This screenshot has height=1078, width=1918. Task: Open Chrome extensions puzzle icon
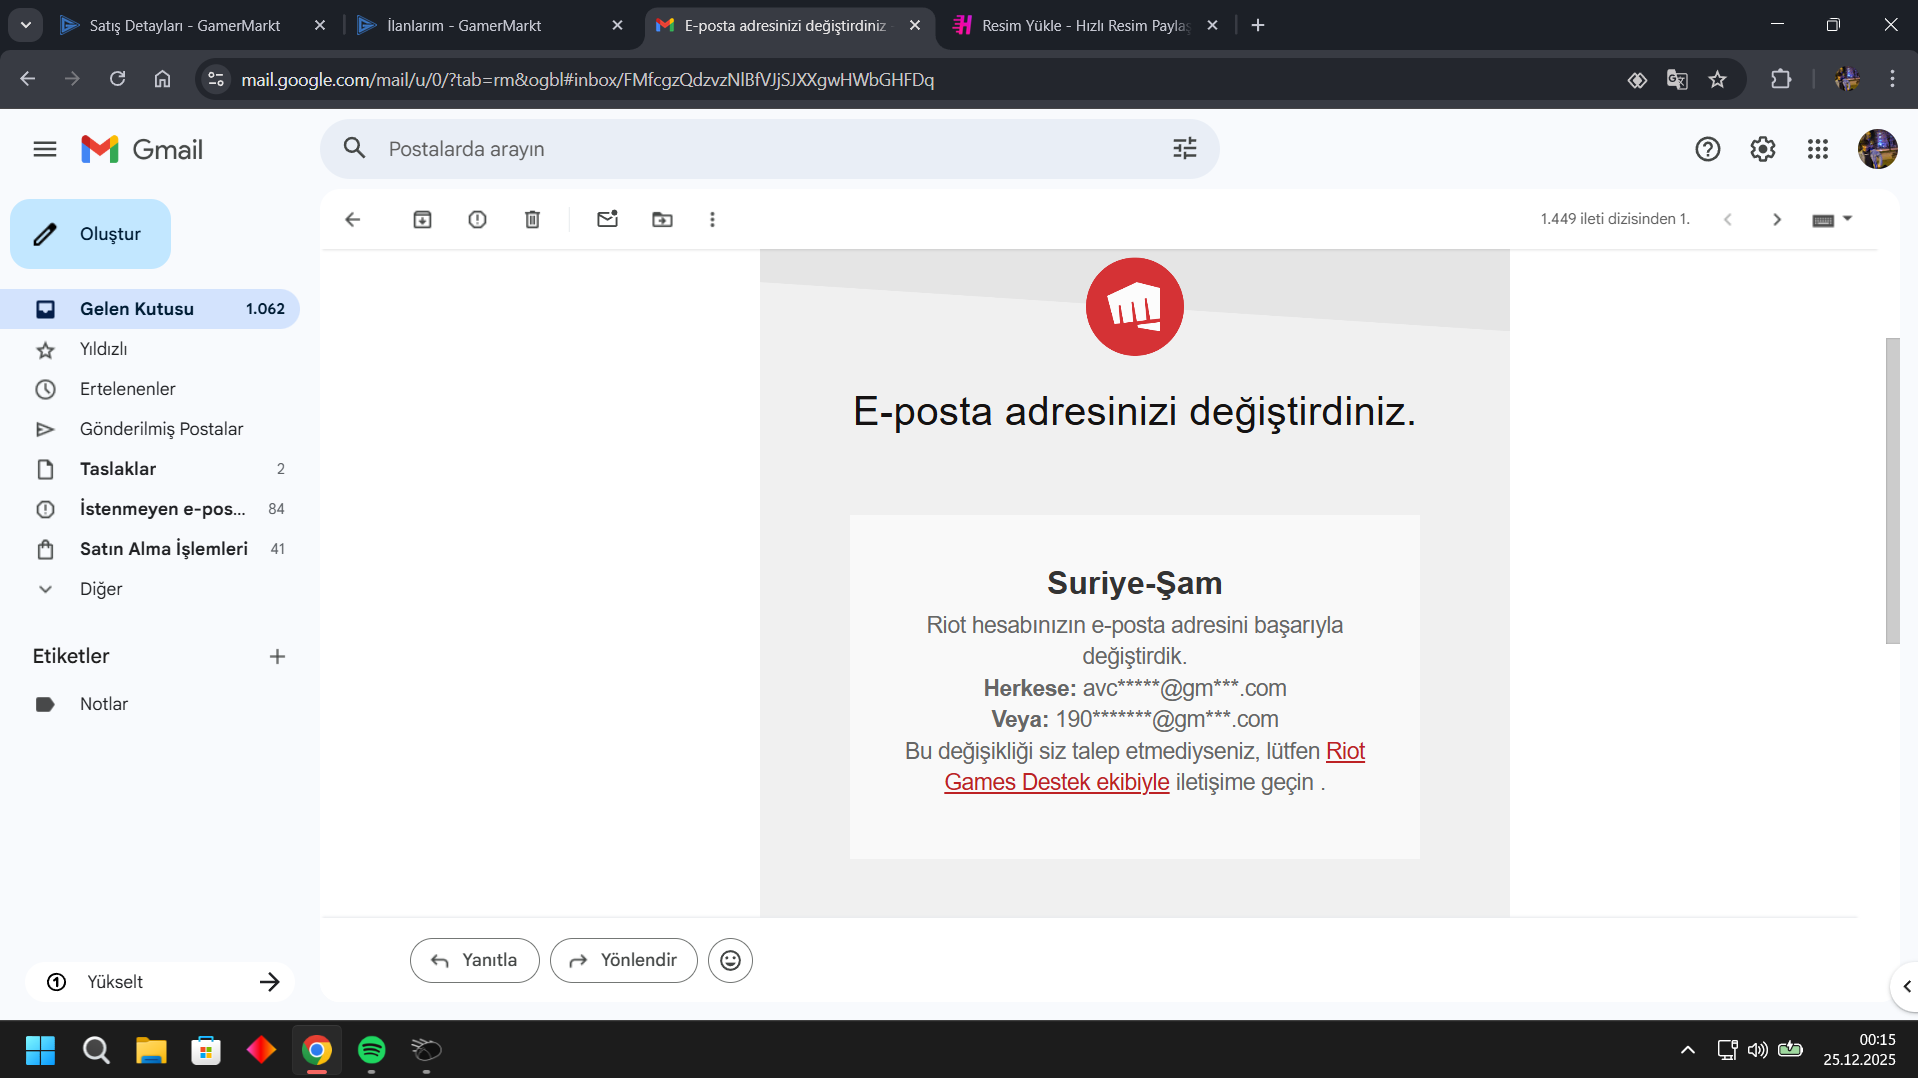[1781, 79]
